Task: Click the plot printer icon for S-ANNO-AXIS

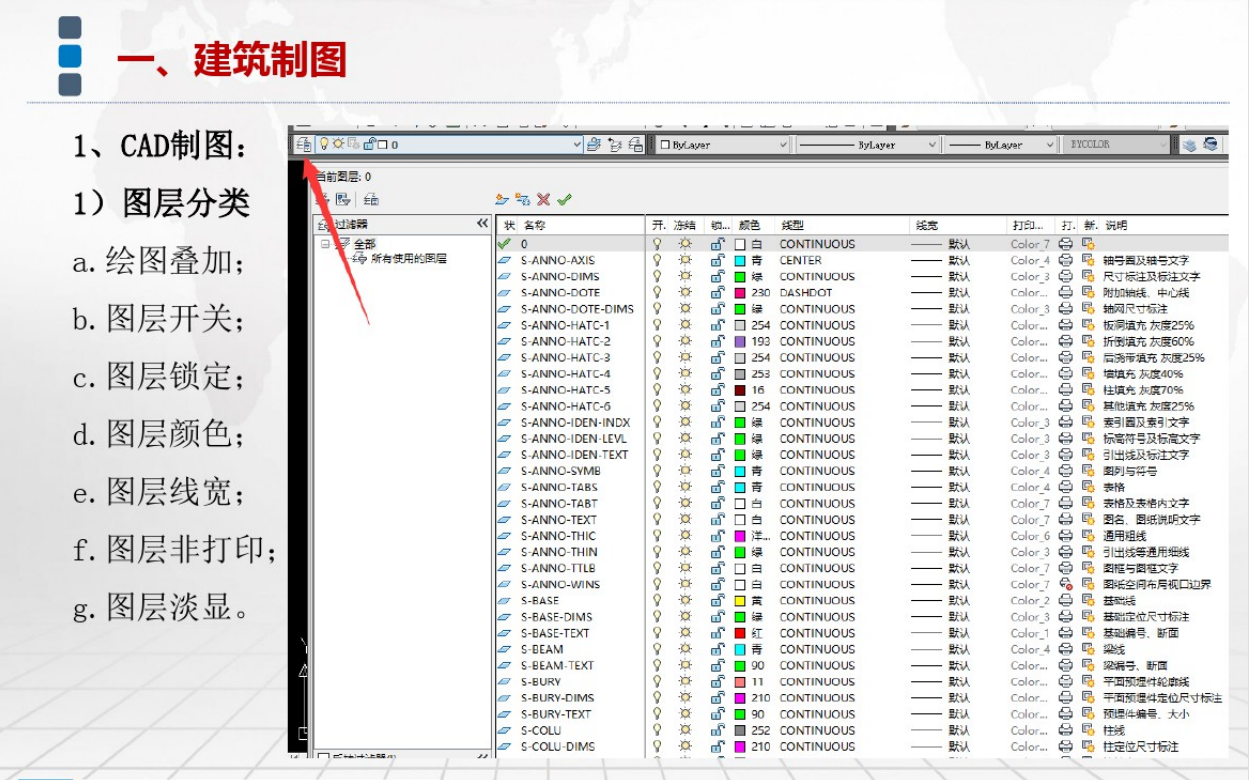Action: (x=1066, y=260)
